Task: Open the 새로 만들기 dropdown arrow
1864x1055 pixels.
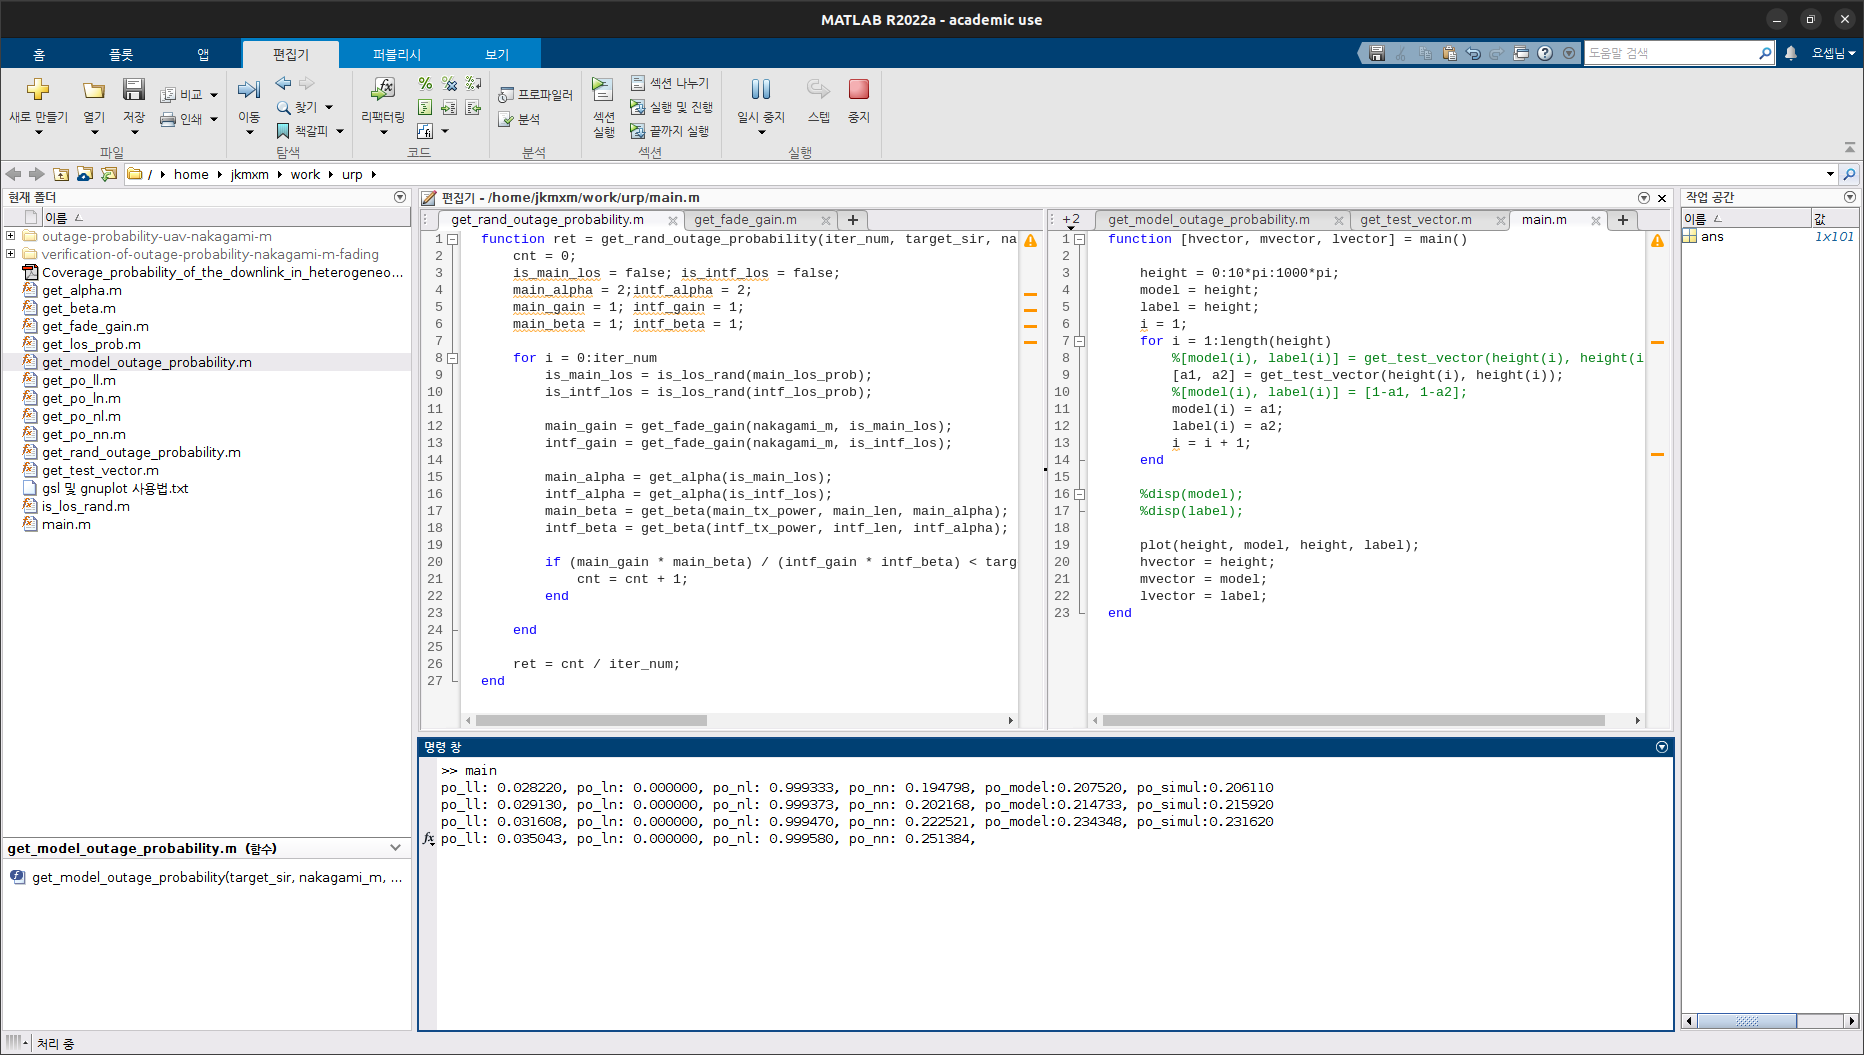Action: pyautogui.click(x=37, y=130)
